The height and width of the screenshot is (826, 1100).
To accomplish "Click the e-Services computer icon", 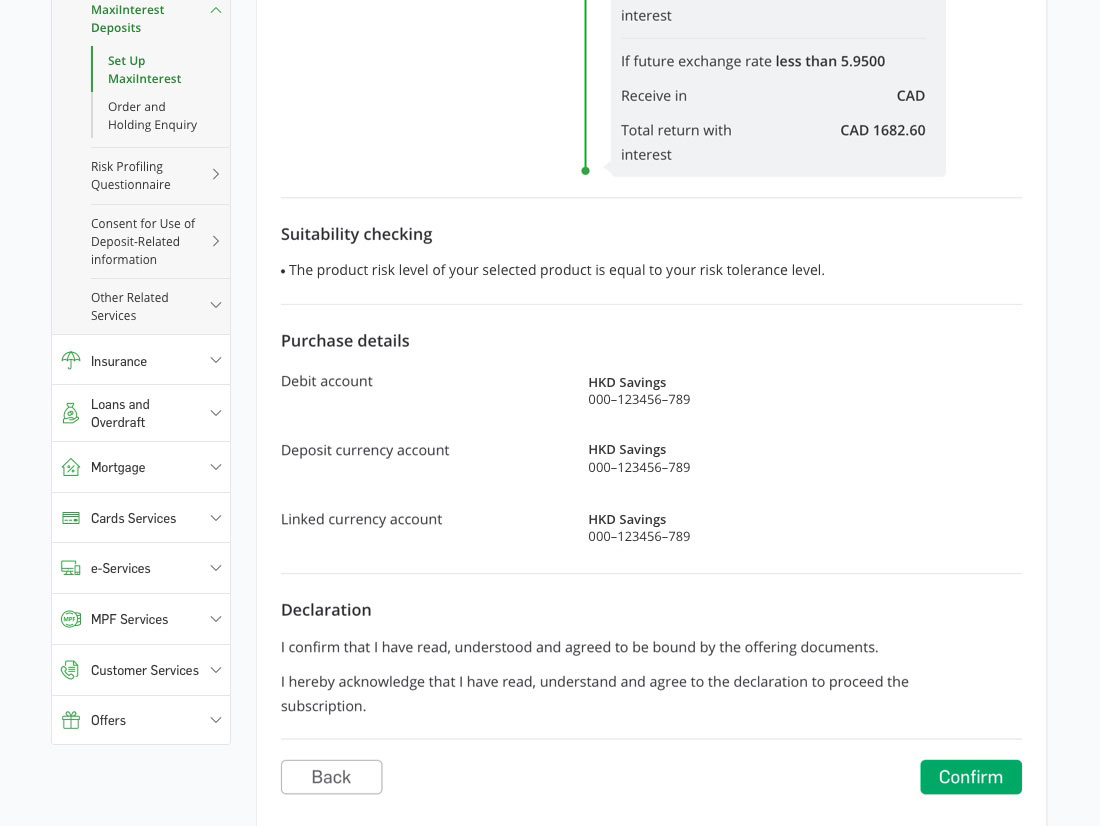I will (71, 568).
